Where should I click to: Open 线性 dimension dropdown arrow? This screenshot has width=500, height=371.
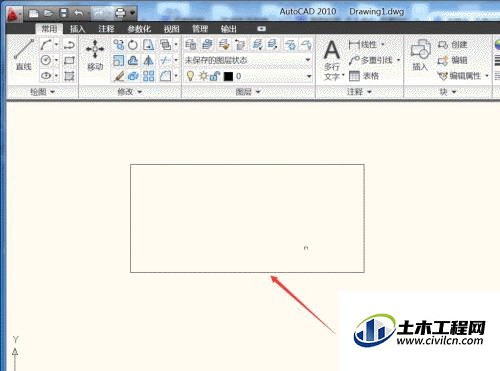click(382, 44)
